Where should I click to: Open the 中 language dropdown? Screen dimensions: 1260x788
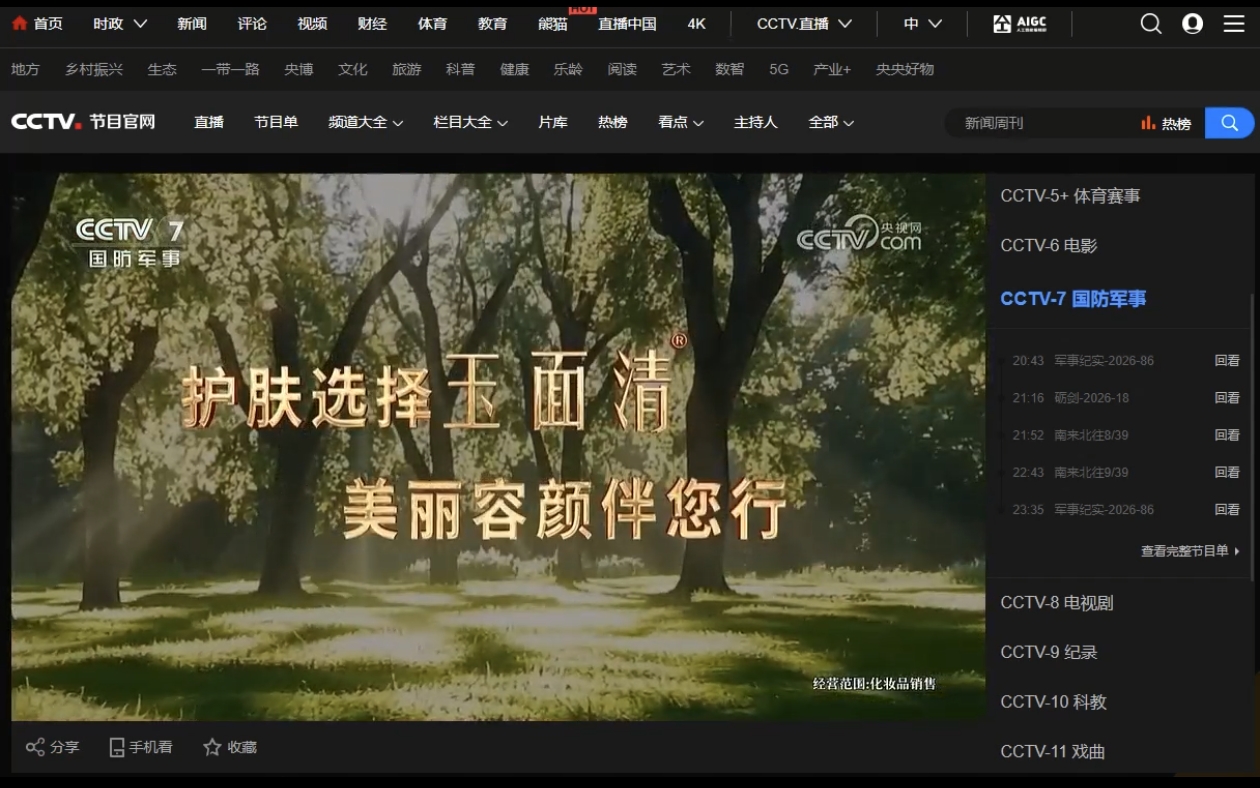tap(923, 23)
